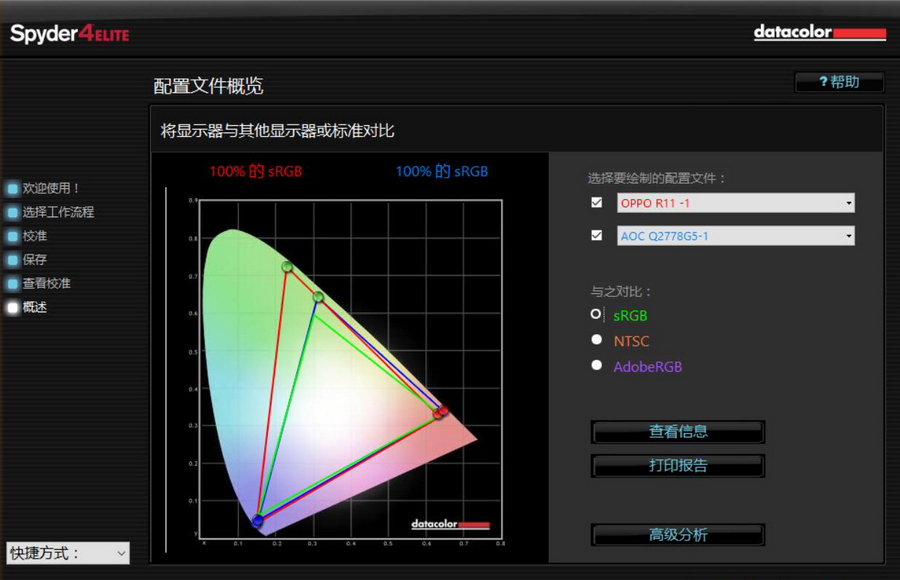Click the 查看信息 button
The image size is (900, 580).
pyautogui.click(x=677, y=431)
